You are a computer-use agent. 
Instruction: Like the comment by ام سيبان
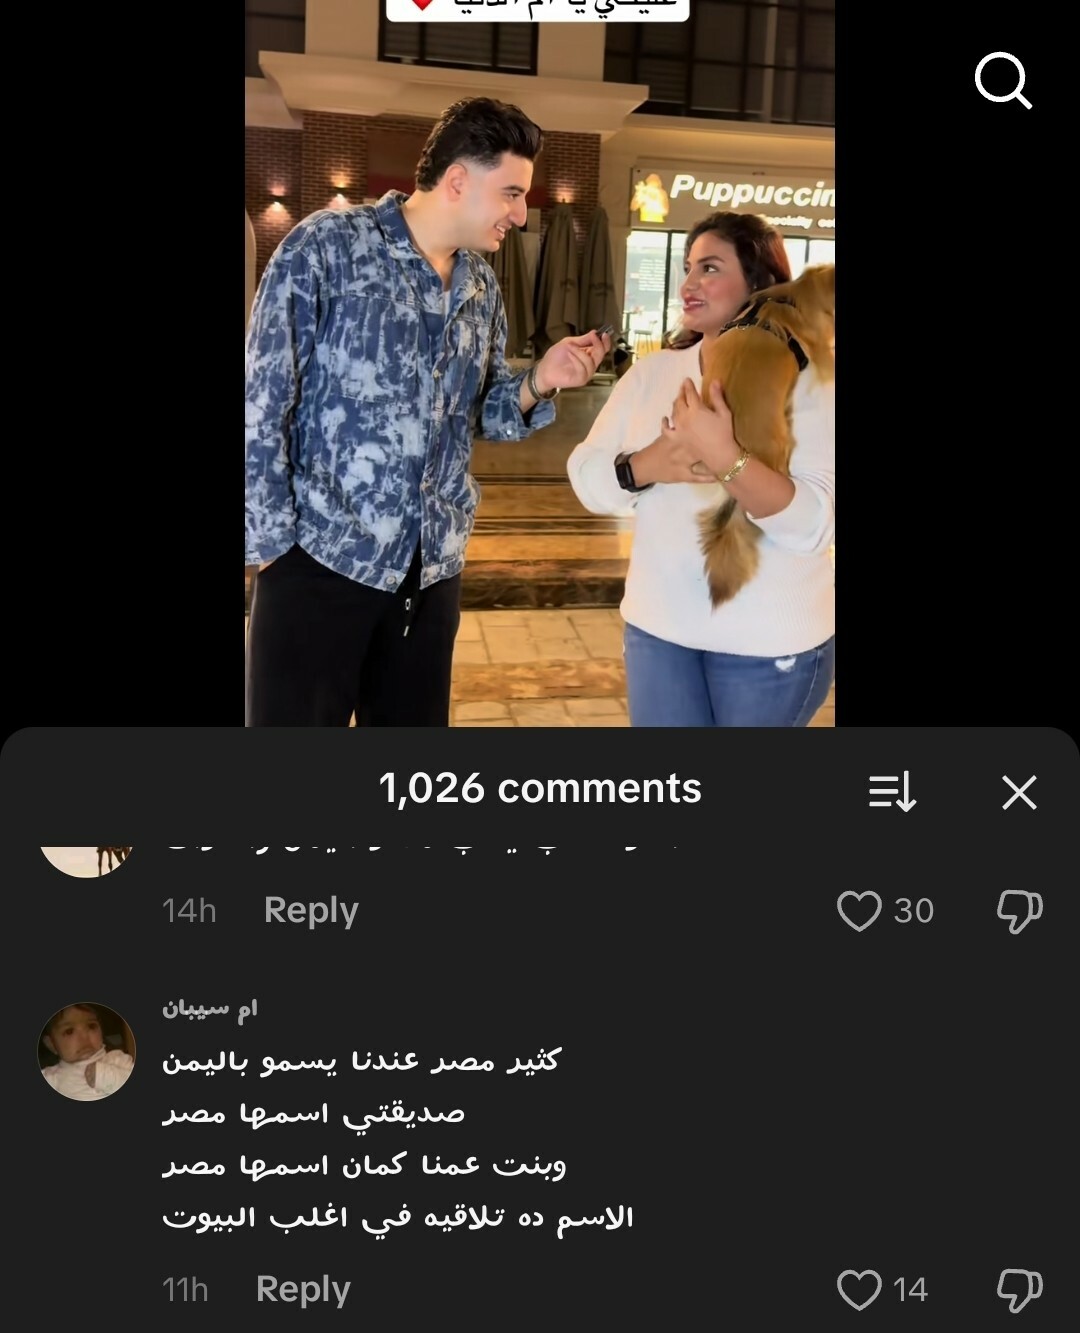tap(859, 1290)
